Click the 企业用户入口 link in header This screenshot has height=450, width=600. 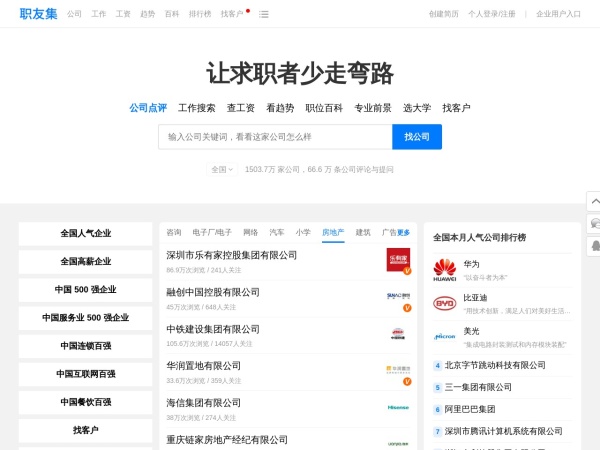click(558, 14)
